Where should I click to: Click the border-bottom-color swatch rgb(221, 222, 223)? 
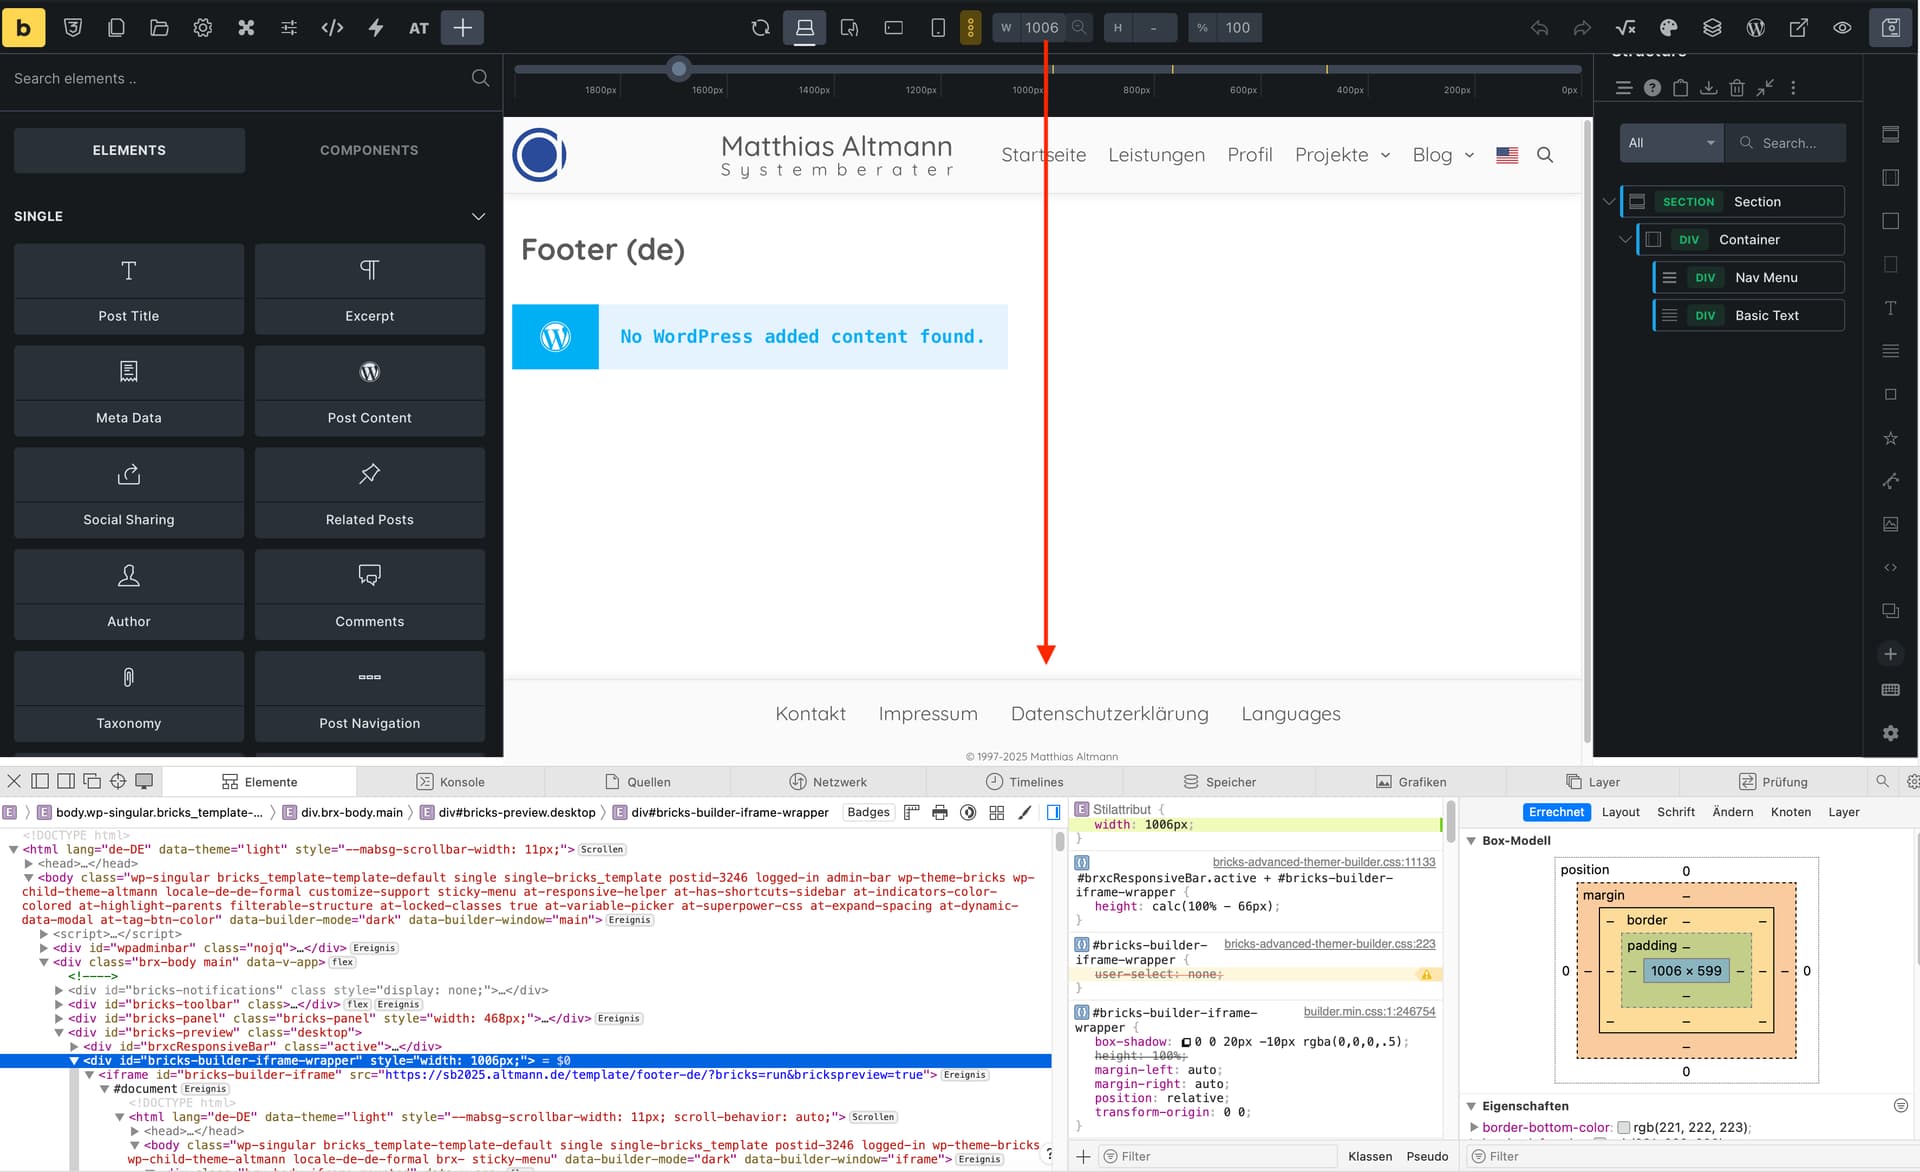coord(1623,1127)
